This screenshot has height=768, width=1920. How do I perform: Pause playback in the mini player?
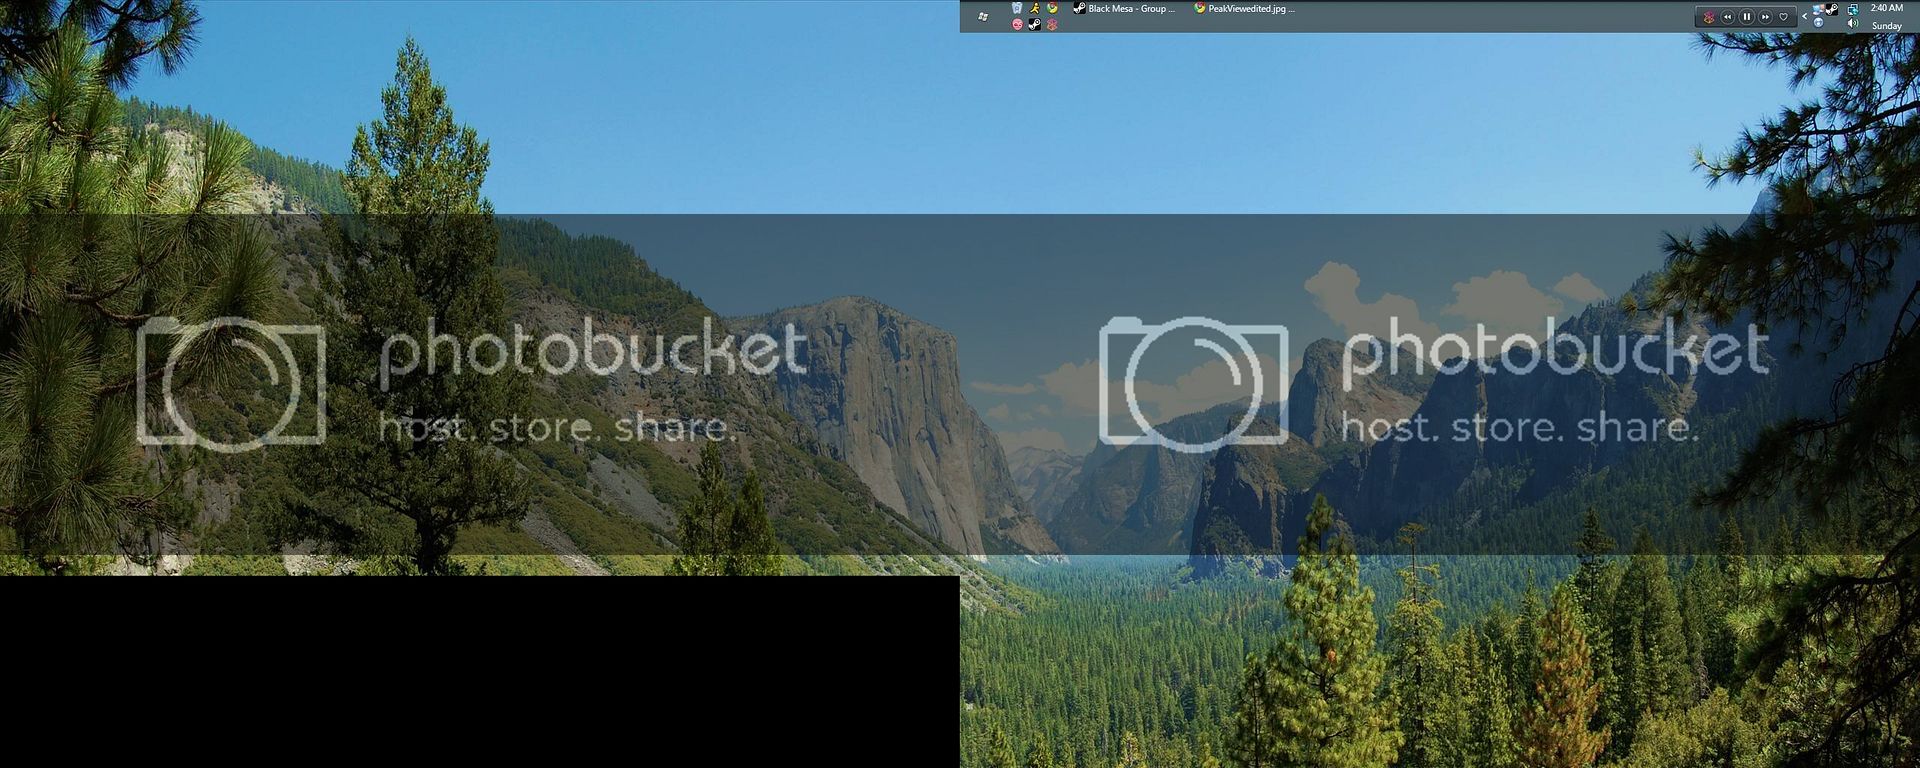coord(1746,17)
